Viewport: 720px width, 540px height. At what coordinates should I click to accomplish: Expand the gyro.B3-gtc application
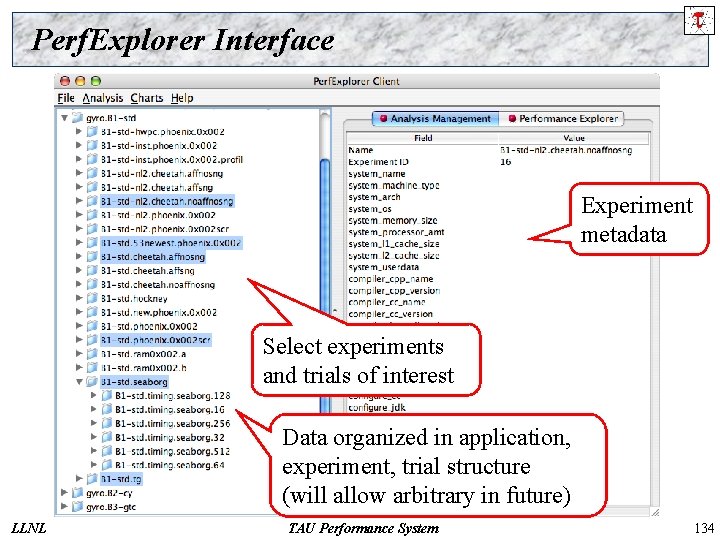click(64, 506)
